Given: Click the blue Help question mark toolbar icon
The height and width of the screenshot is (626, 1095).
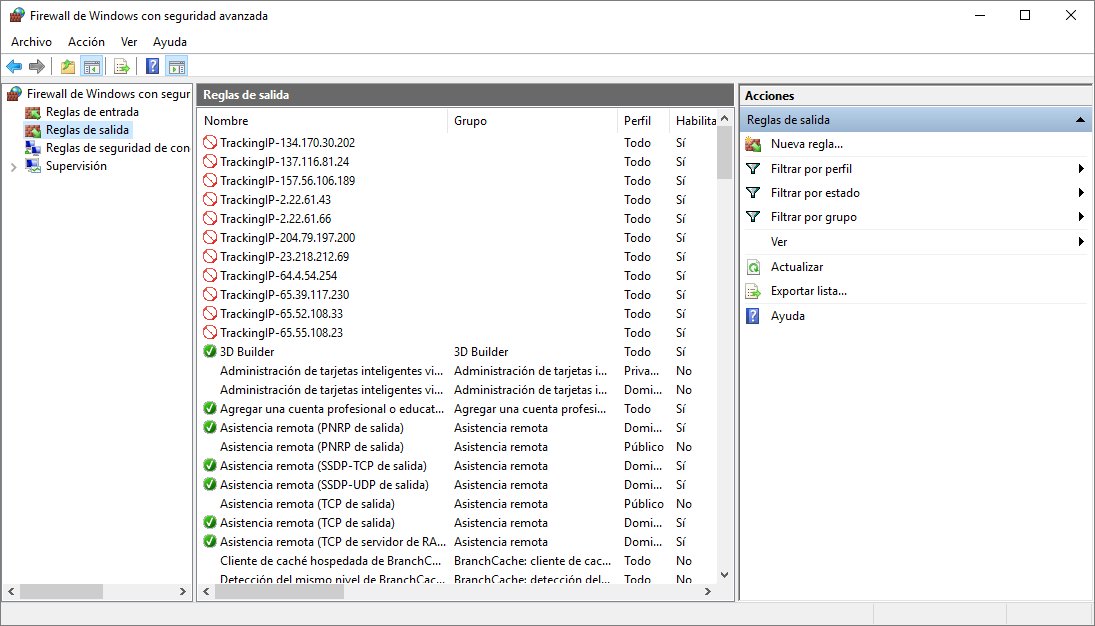Looking at the screenshot, I should click(x=152, y=67).
